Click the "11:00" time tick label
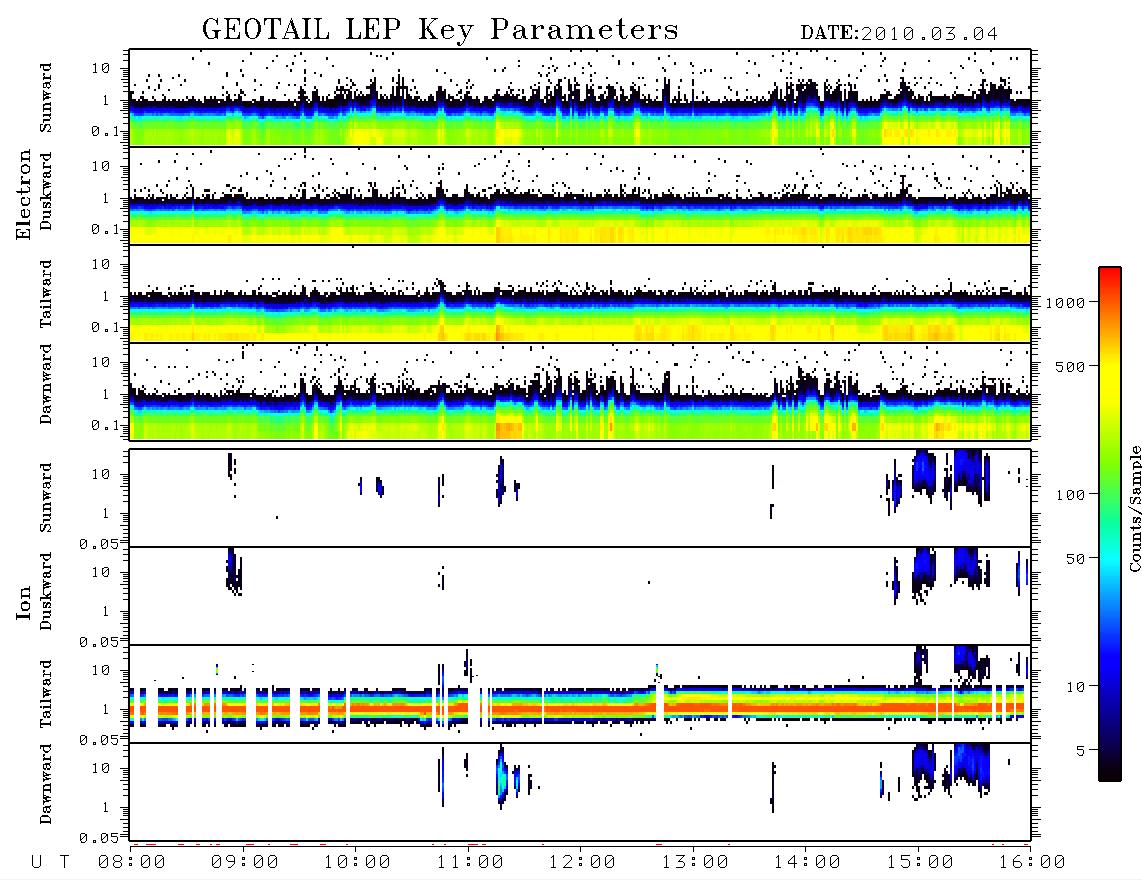 pos(470,862)
